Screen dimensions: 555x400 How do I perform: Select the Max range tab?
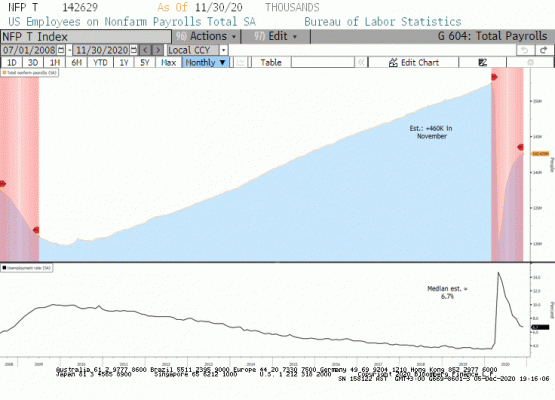point(168,63)
